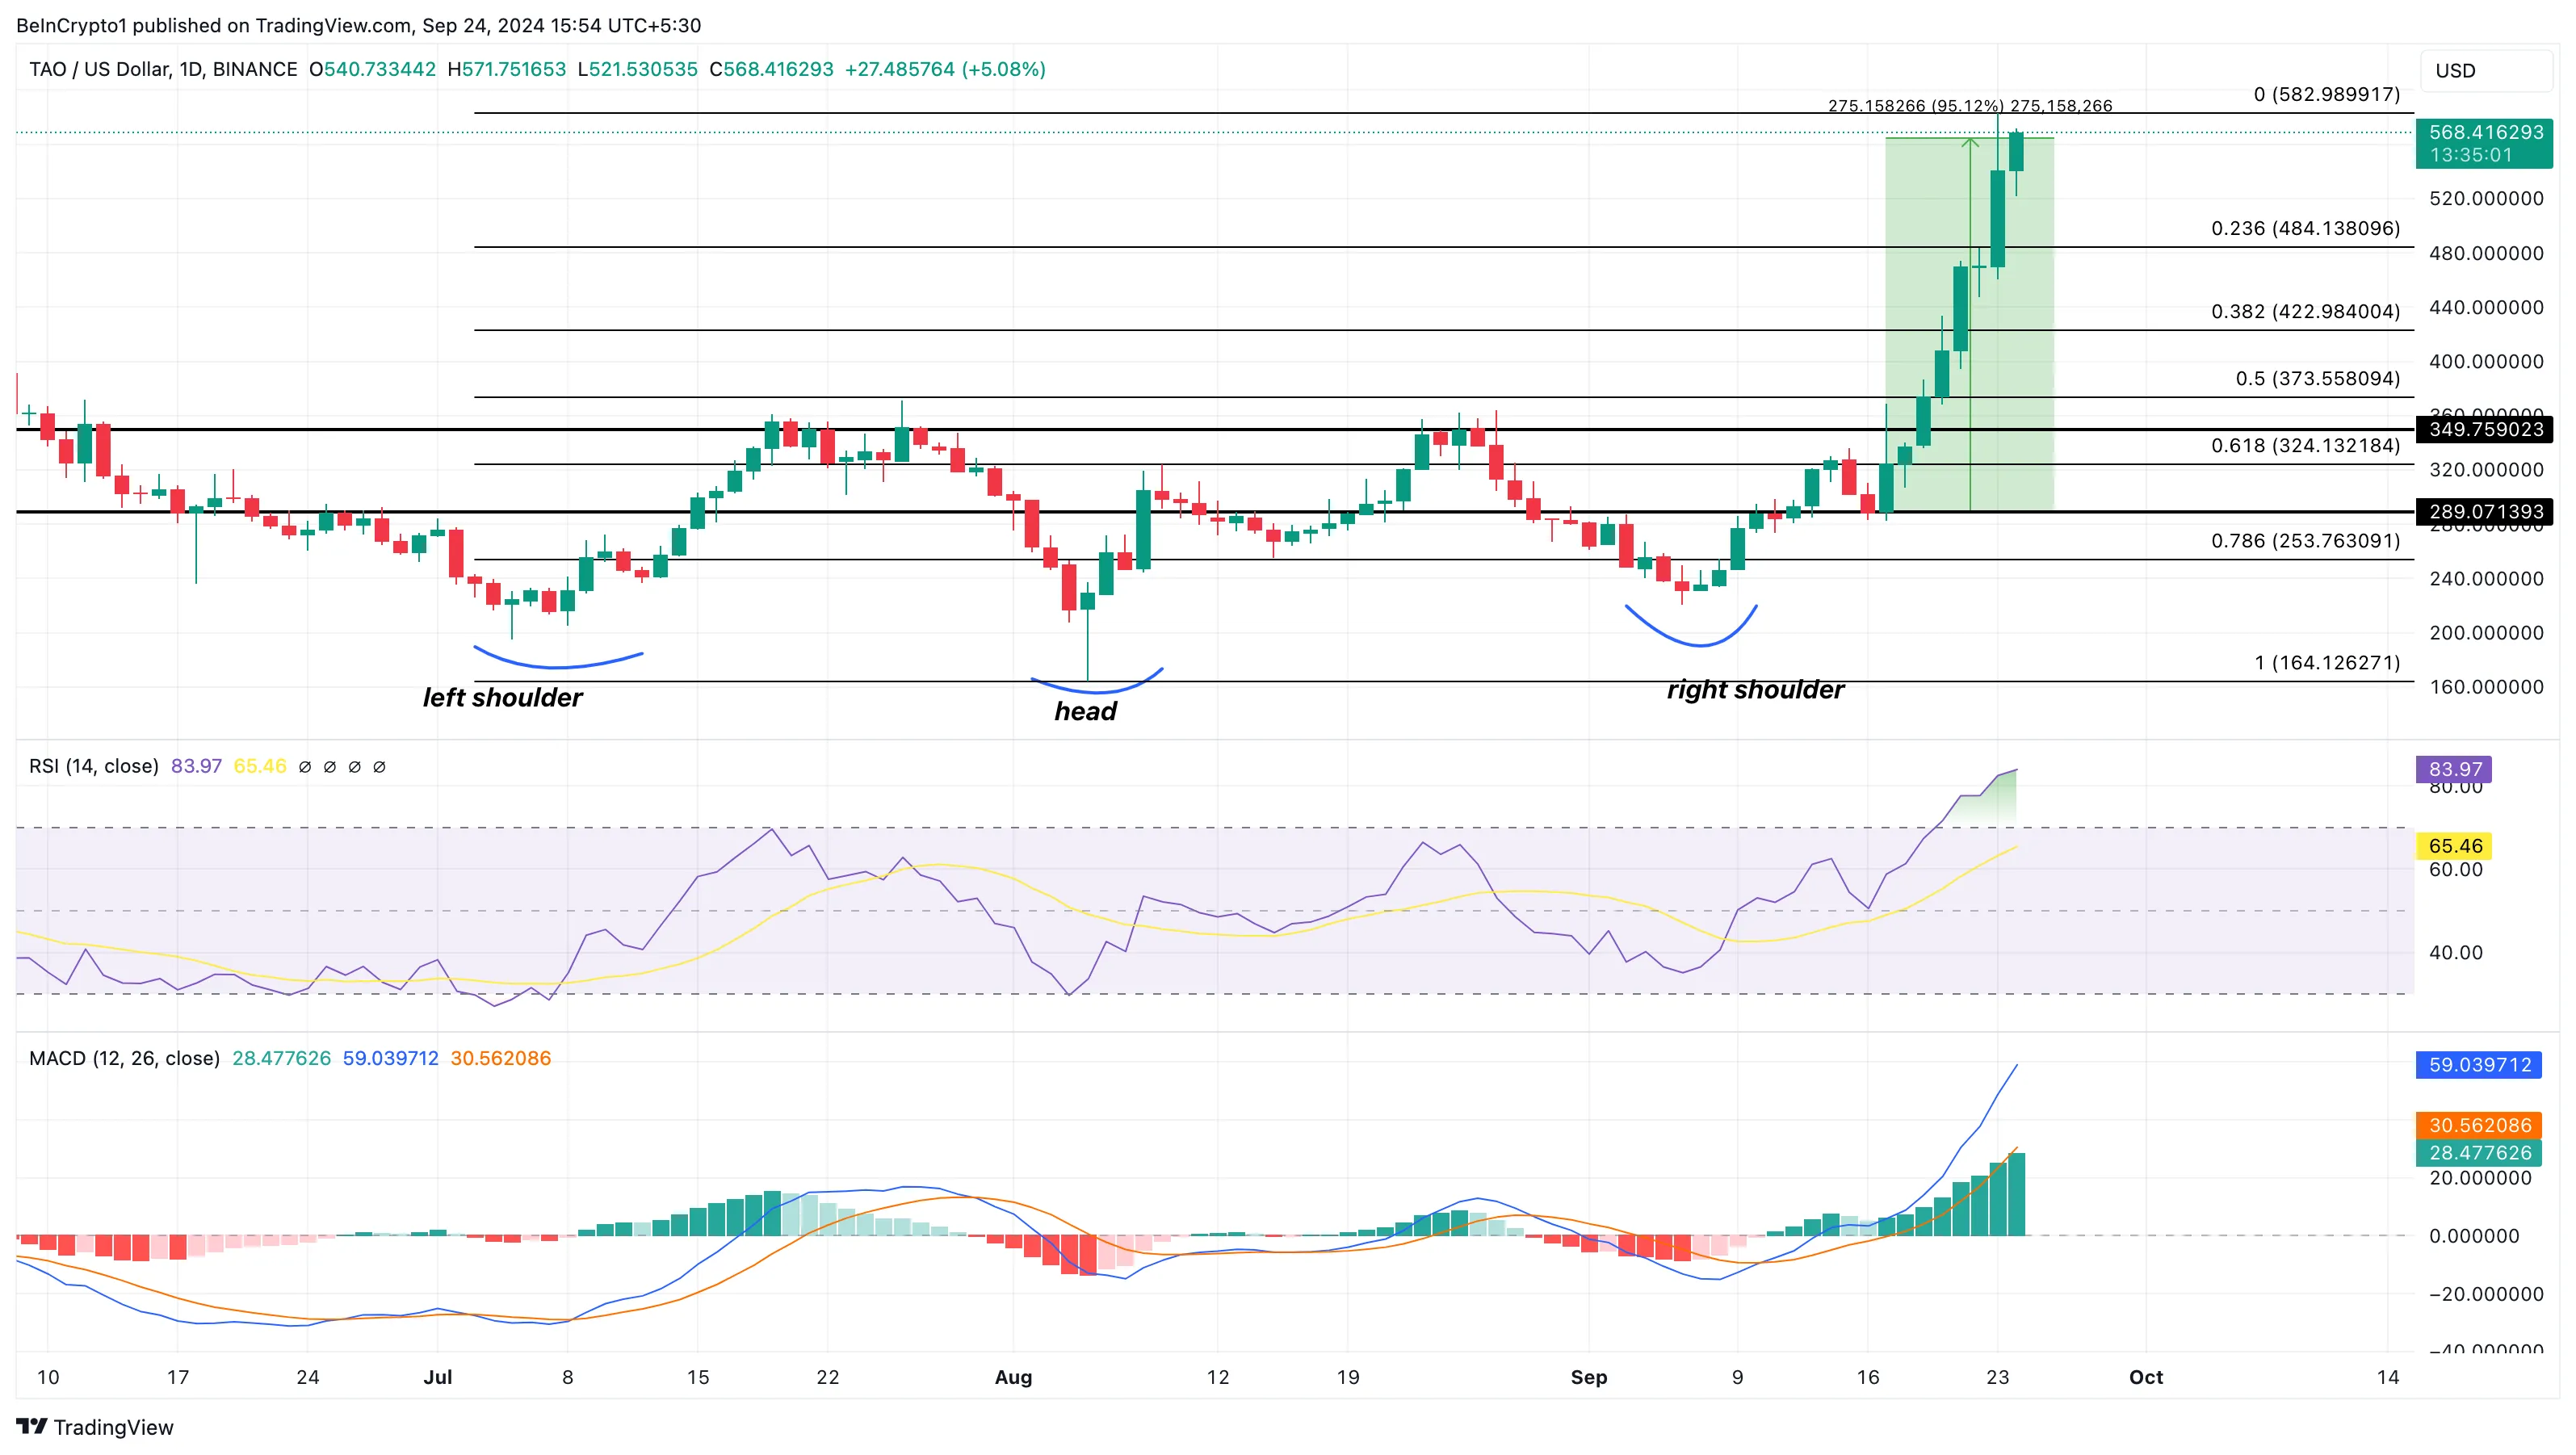Click the 0.236 (484.138096) Fibonacci level label
The image size is (2576, 1455).
(2305, 228)
